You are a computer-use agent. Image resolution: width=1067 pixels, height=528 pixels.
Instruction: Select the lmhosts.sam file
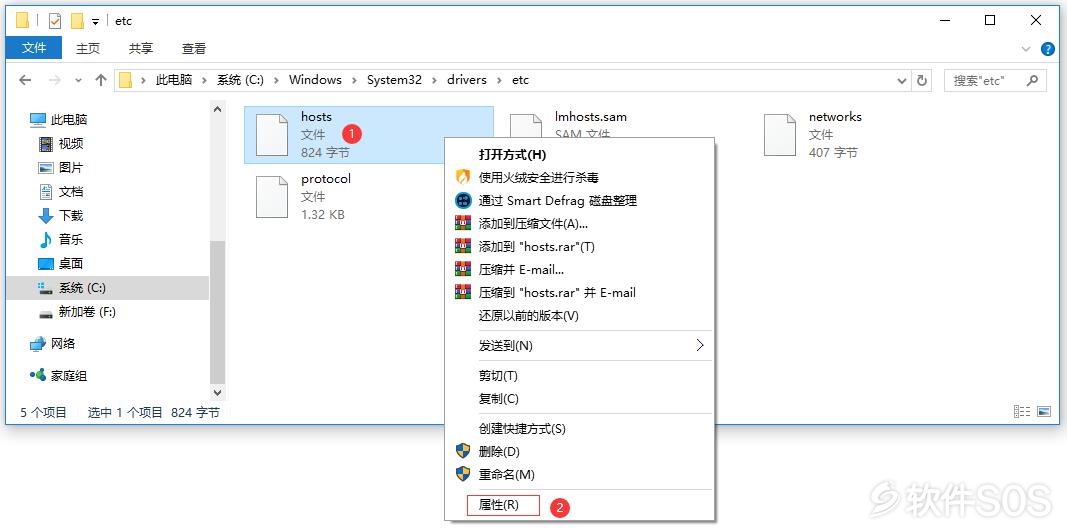pos(568,125)
